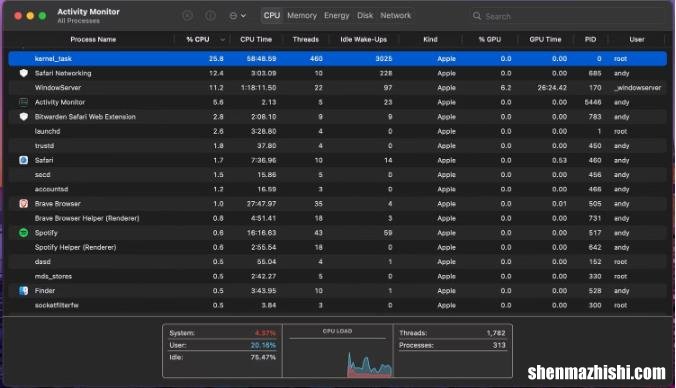Switch to the Memory tab

(x=302, y=16)
